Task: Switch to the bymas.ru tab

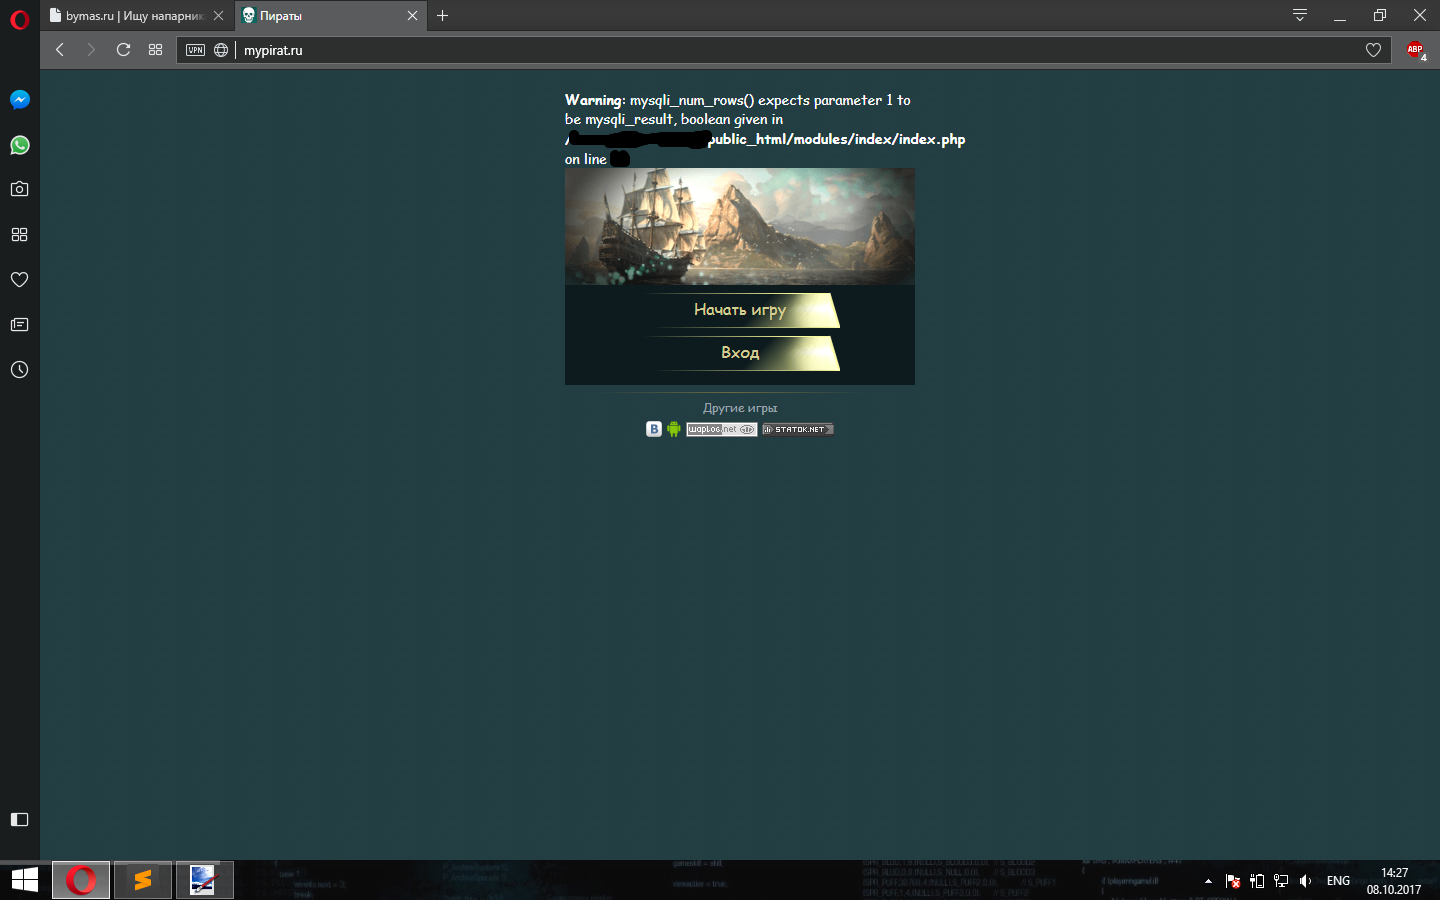Action: 130,16
